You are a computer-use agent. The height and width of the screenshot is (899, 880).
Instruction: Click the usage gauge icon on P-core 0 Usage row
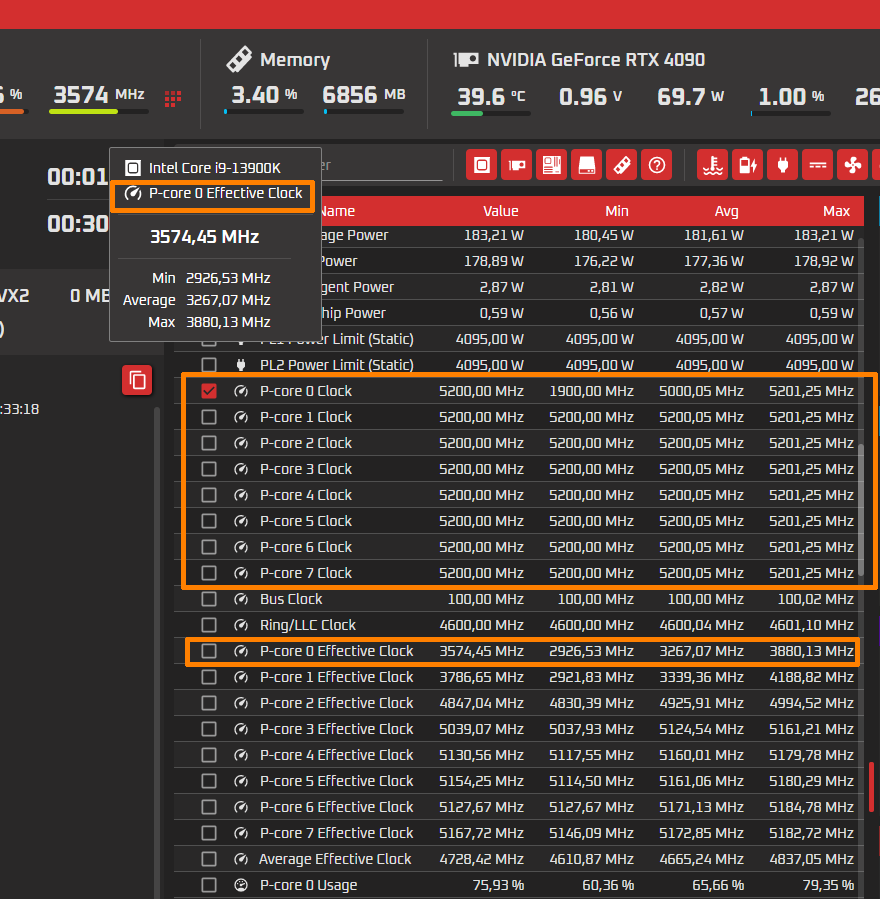pos(241,885)
